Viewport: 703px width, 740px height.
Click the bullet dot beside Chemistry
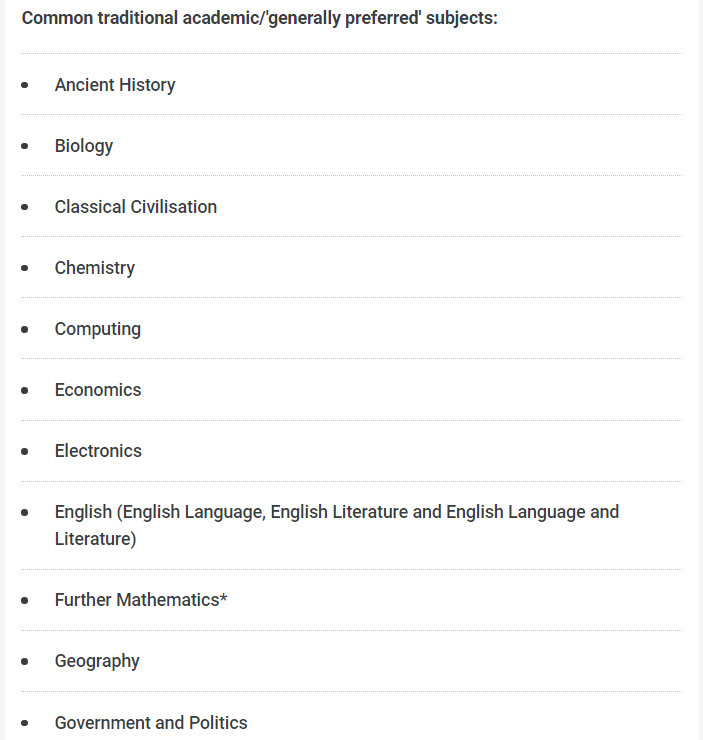[x=25, y=269]
